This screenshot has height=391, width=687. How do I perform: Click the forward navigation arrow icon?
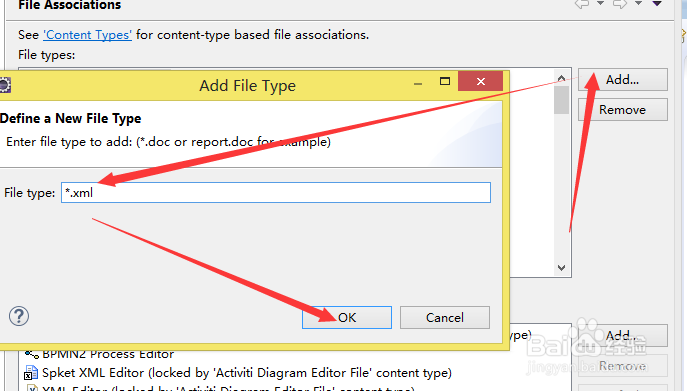click(x=620, y=4)
